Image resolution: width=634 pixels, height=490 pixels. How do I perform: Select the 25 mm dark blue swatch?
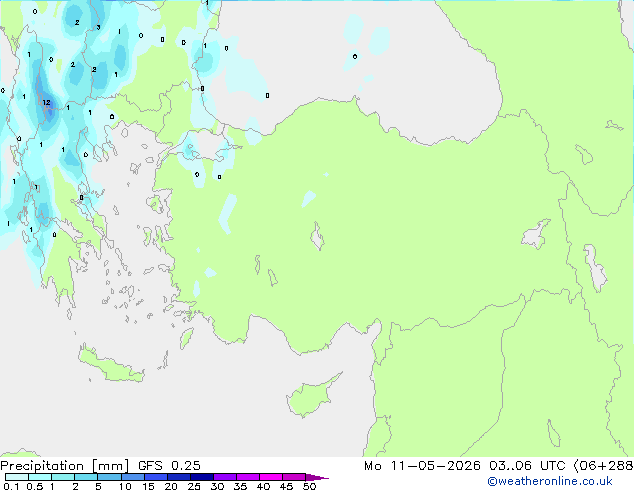click(x=201, y=477)
